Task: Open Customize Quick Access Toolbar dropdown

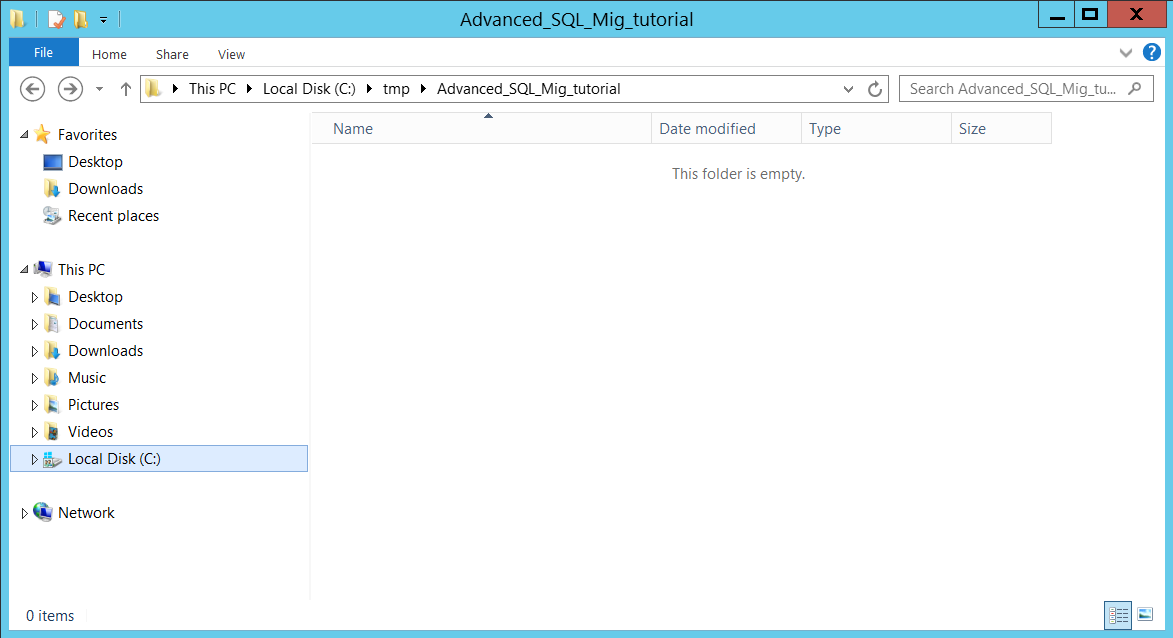Action: 103,20
